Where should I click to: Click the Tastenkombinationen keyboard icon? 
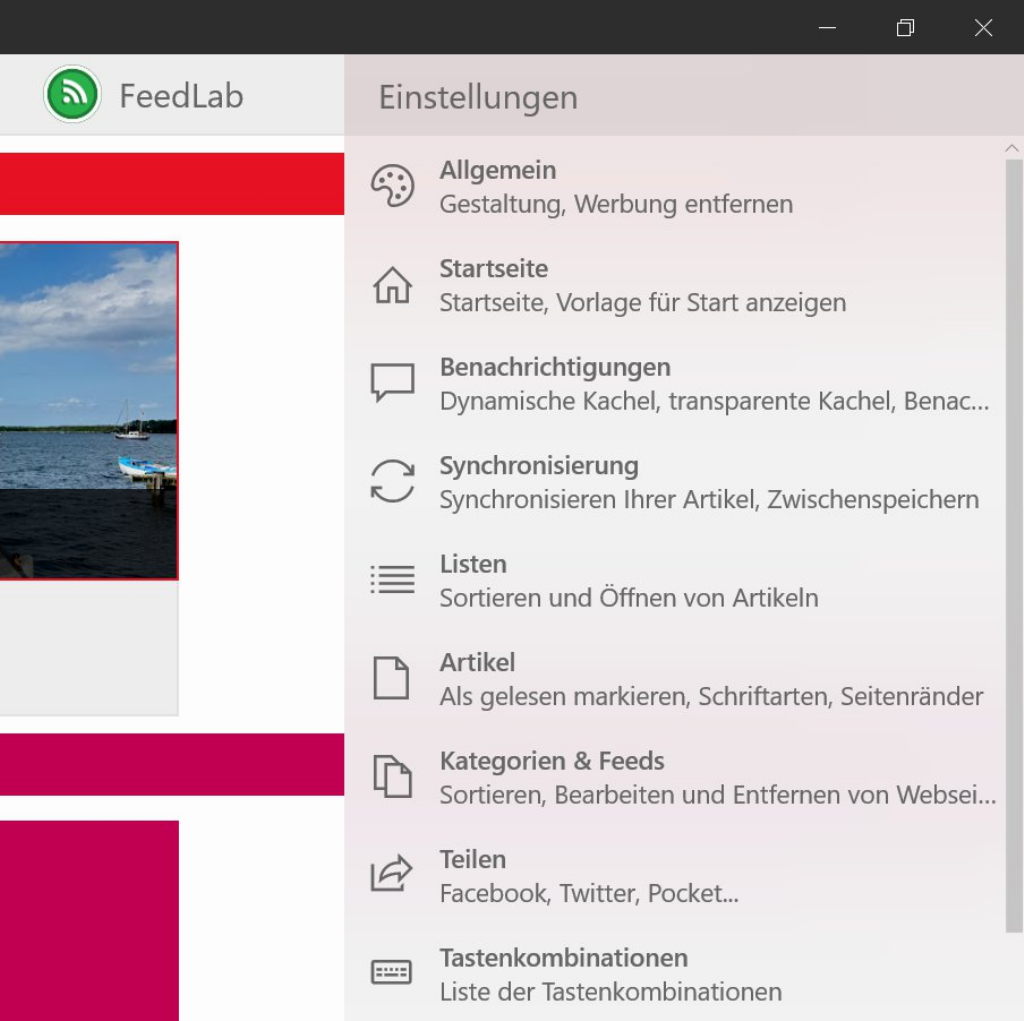pos(391,973)
